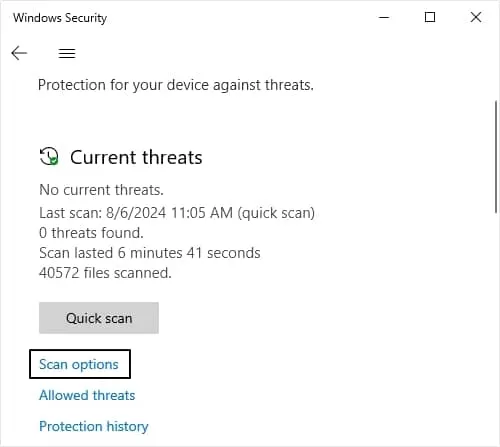Click the Last scan date line
This screenshot has width=500, height=447.
click(x=177, y=213)
